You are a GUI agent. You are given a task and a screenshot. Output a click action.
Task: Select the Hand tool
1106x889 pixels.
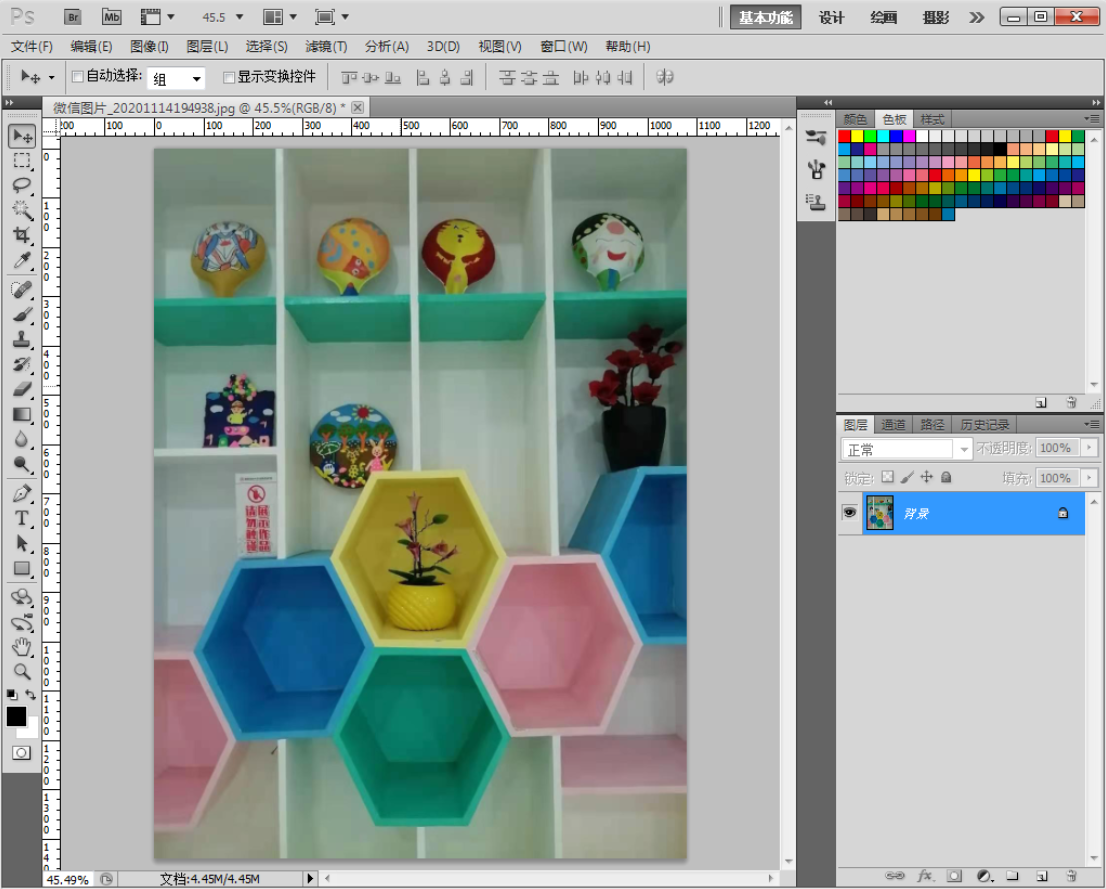pyautogui.click(x=22, y=646)
